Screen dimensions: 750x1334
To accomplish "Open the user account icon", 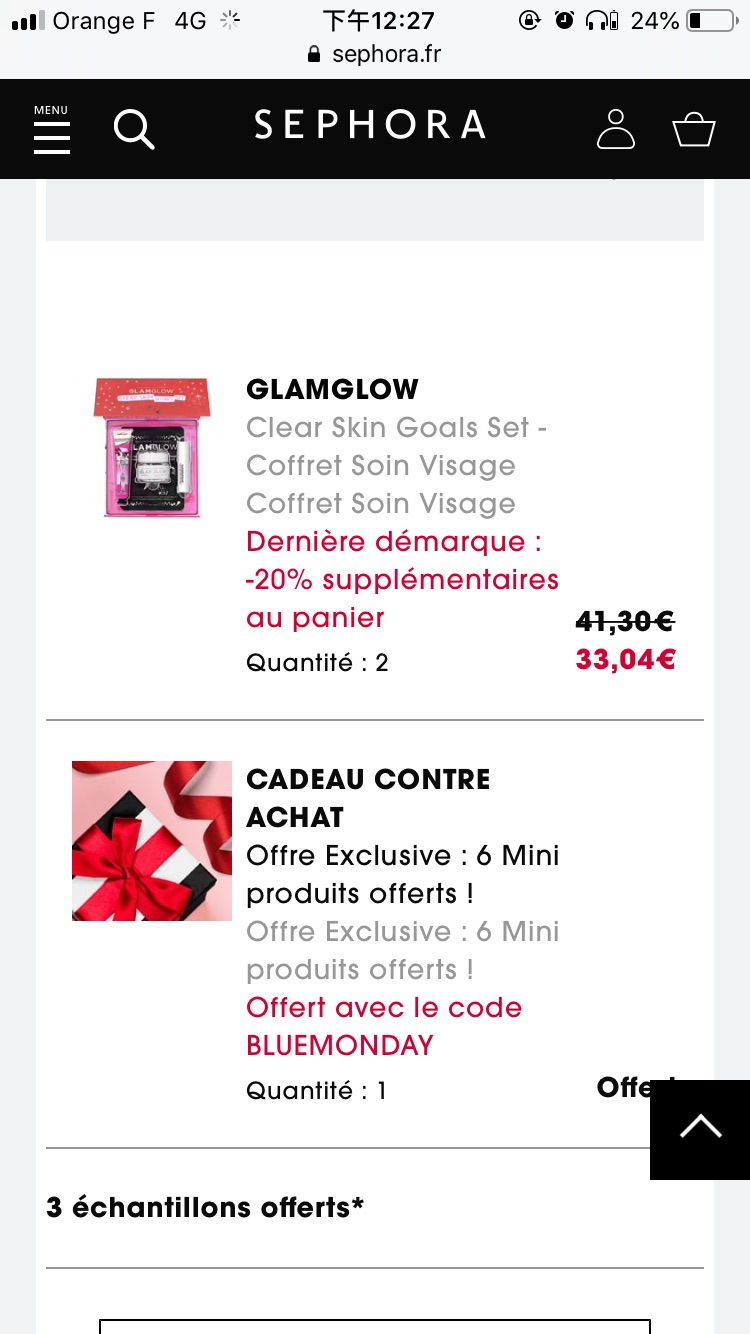I will tap(616, 129).
